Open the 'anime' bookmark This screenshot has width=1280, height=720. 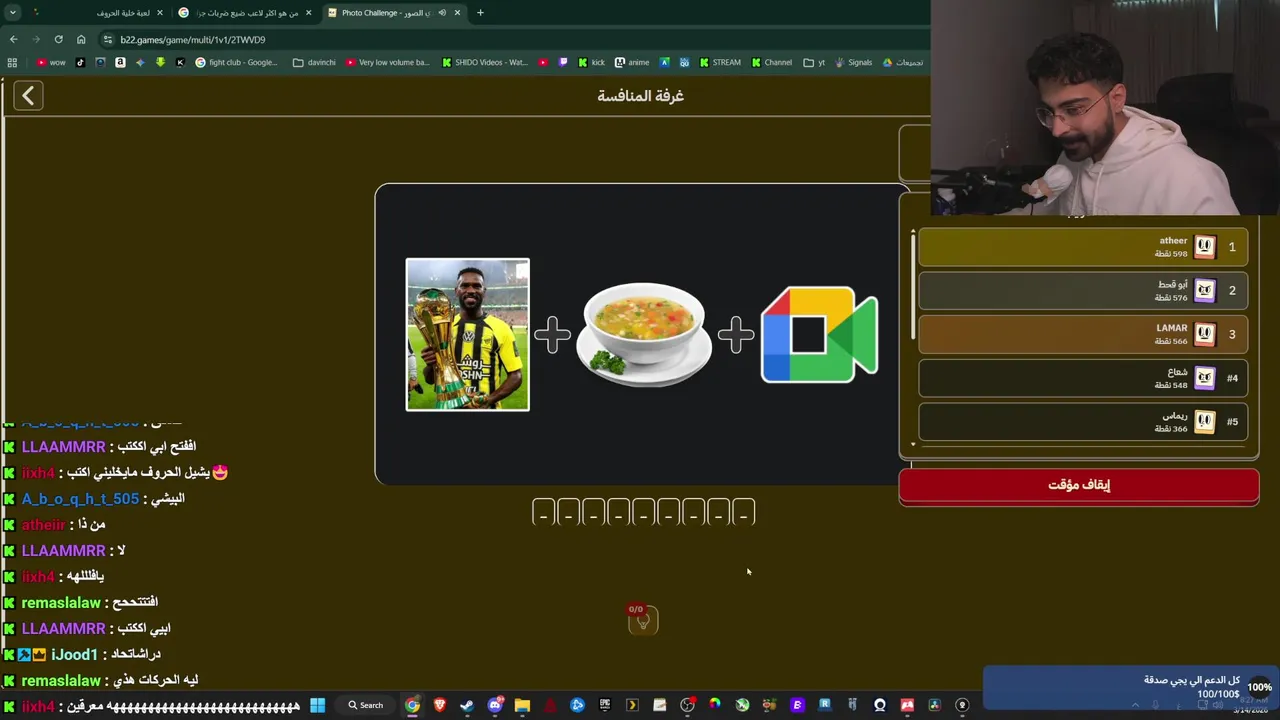coord(632,62)
